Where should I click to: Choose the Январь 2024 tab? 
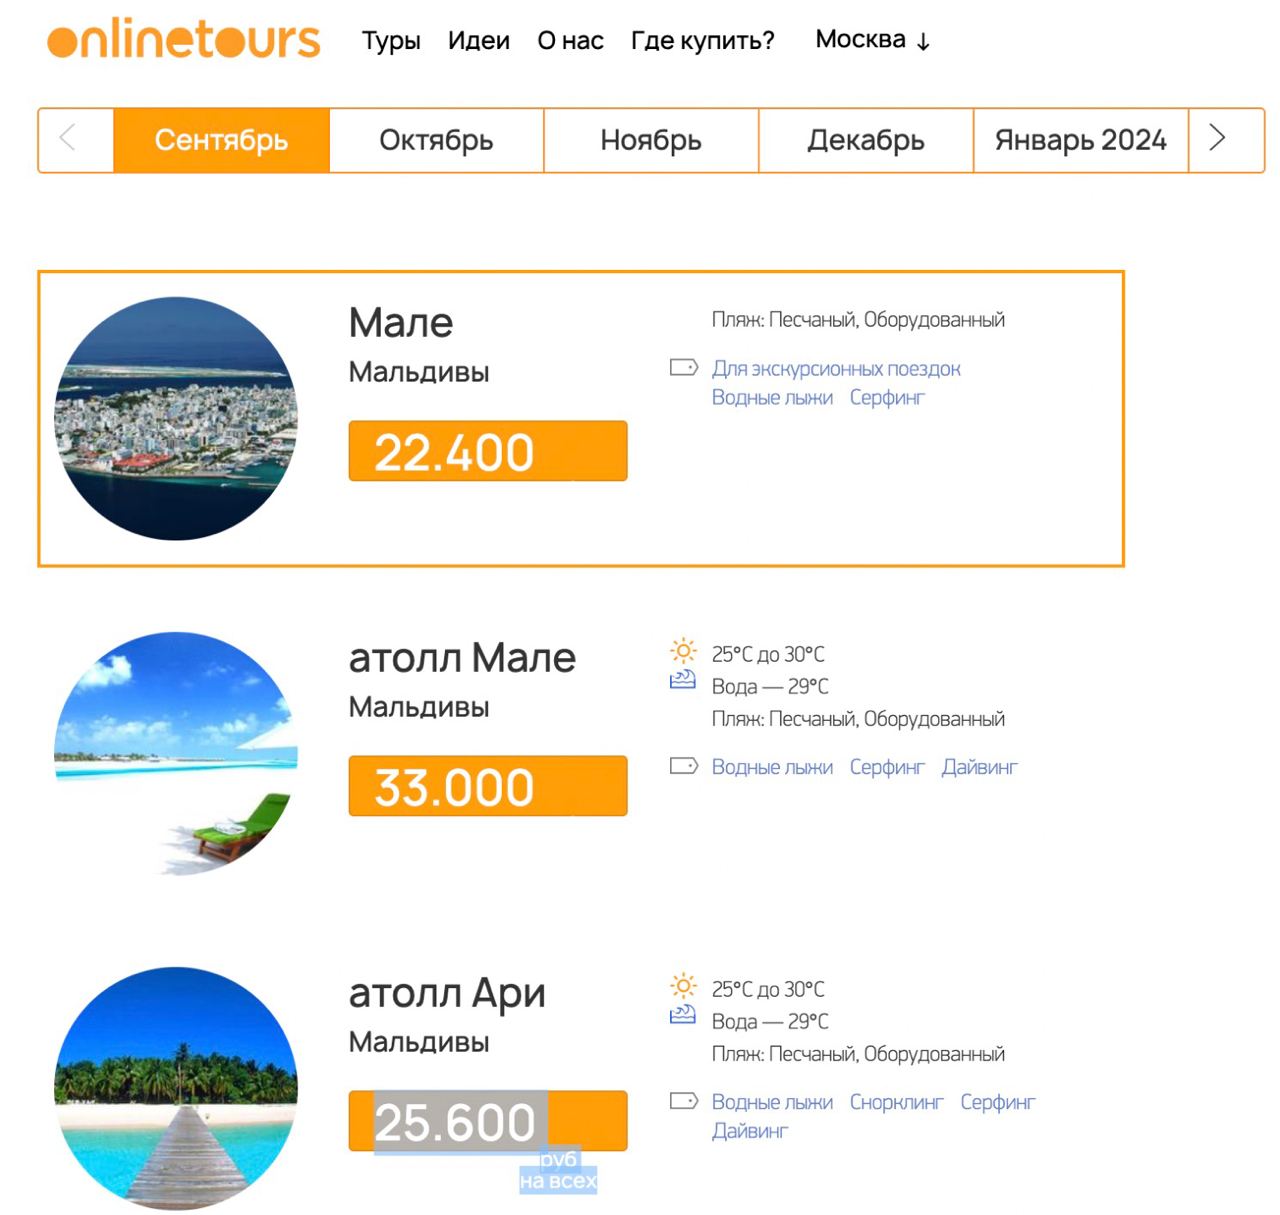click(x=1080, y=140)
